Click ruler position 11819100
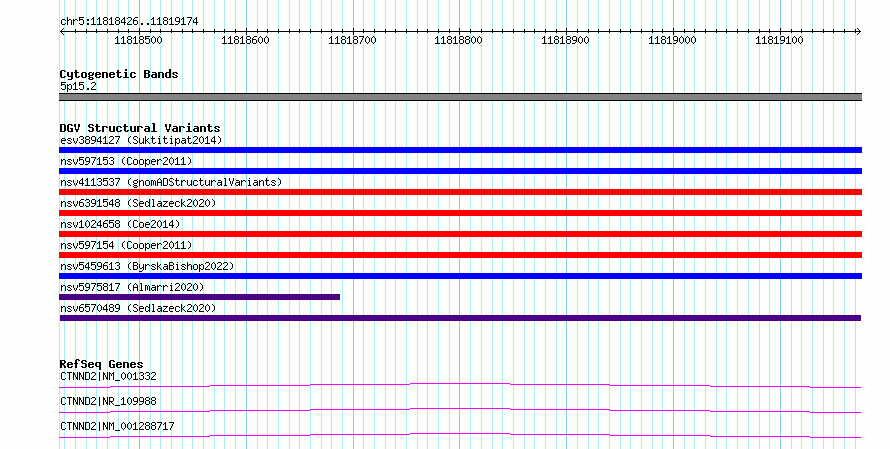890x449 pixels. 779,40
